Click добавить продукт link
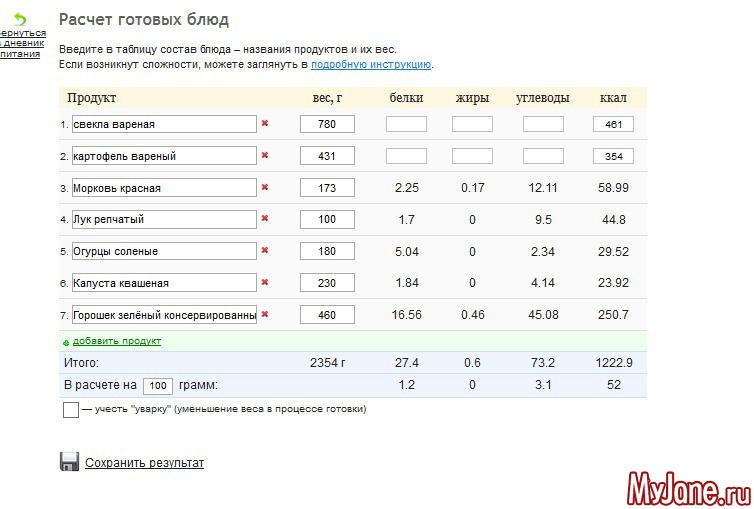The width and height of the screenshot is (754, 509). point(116,341)
